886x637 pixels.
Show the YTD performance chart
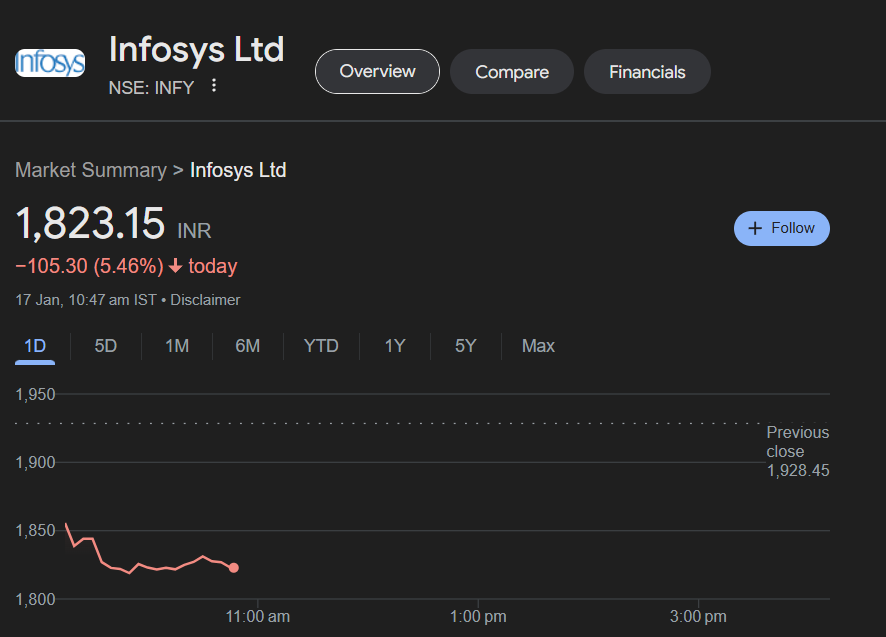321,345
